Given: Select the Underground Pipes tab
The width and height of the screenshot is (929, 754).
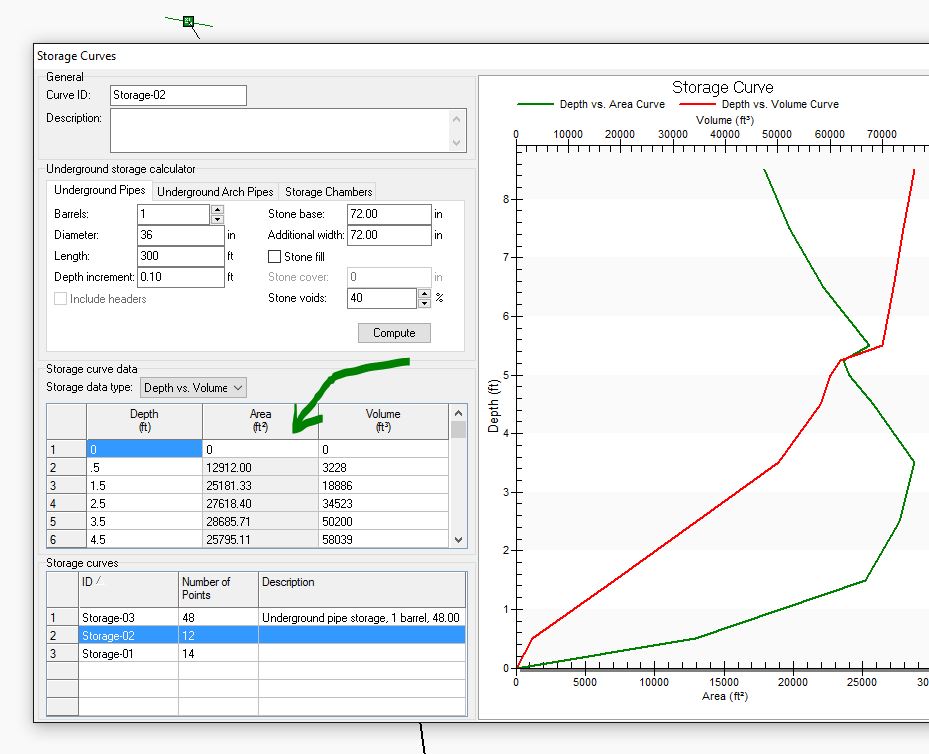Looking at the screenshot, I should pos(98,191).
